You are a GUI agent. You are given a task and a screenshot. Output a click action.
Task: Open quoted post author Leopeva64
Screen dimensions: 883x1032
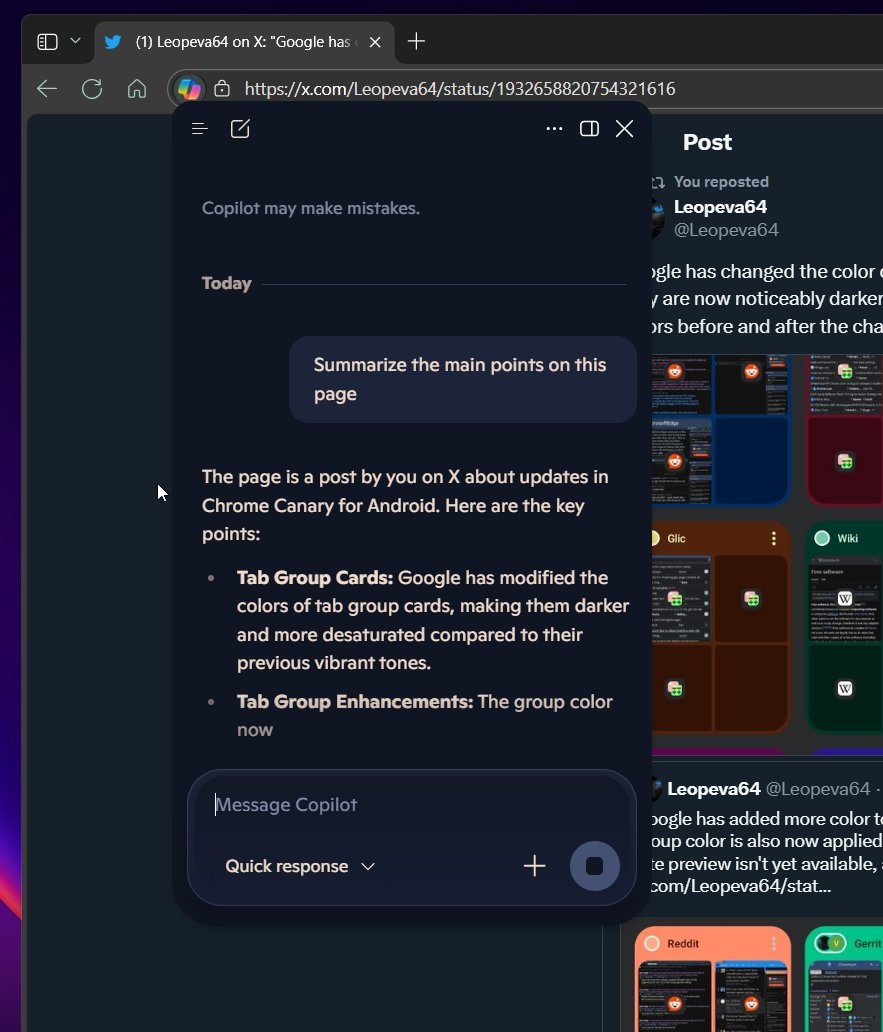click(713, 788)
